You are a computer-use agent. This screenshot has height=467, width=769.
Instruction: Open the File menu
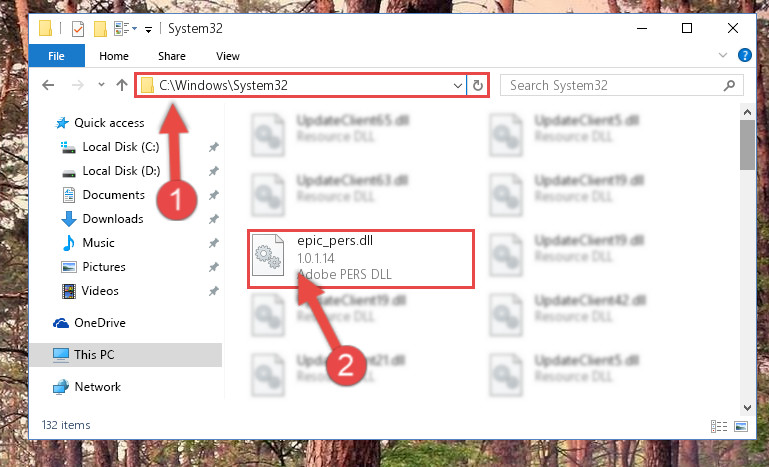click(56, 56)
